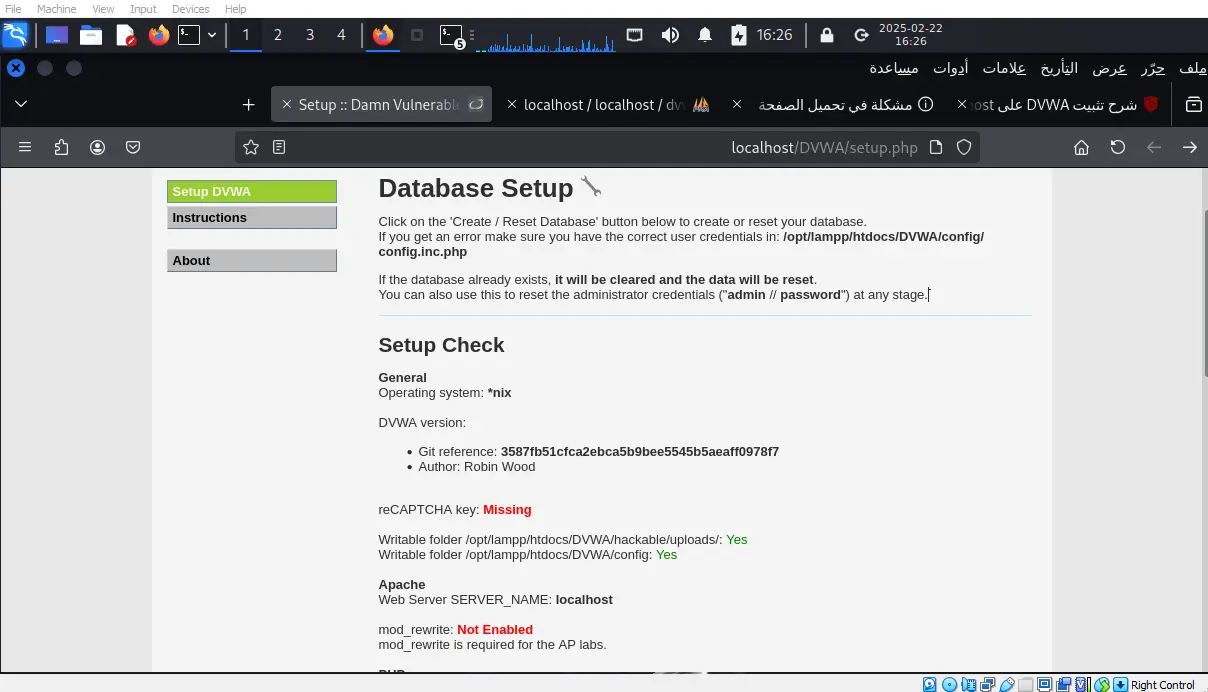The width and height of the screenshot is (1208, 692).
Task: Click the 'Setup Check' heading
Action: [x=441, y=345]
